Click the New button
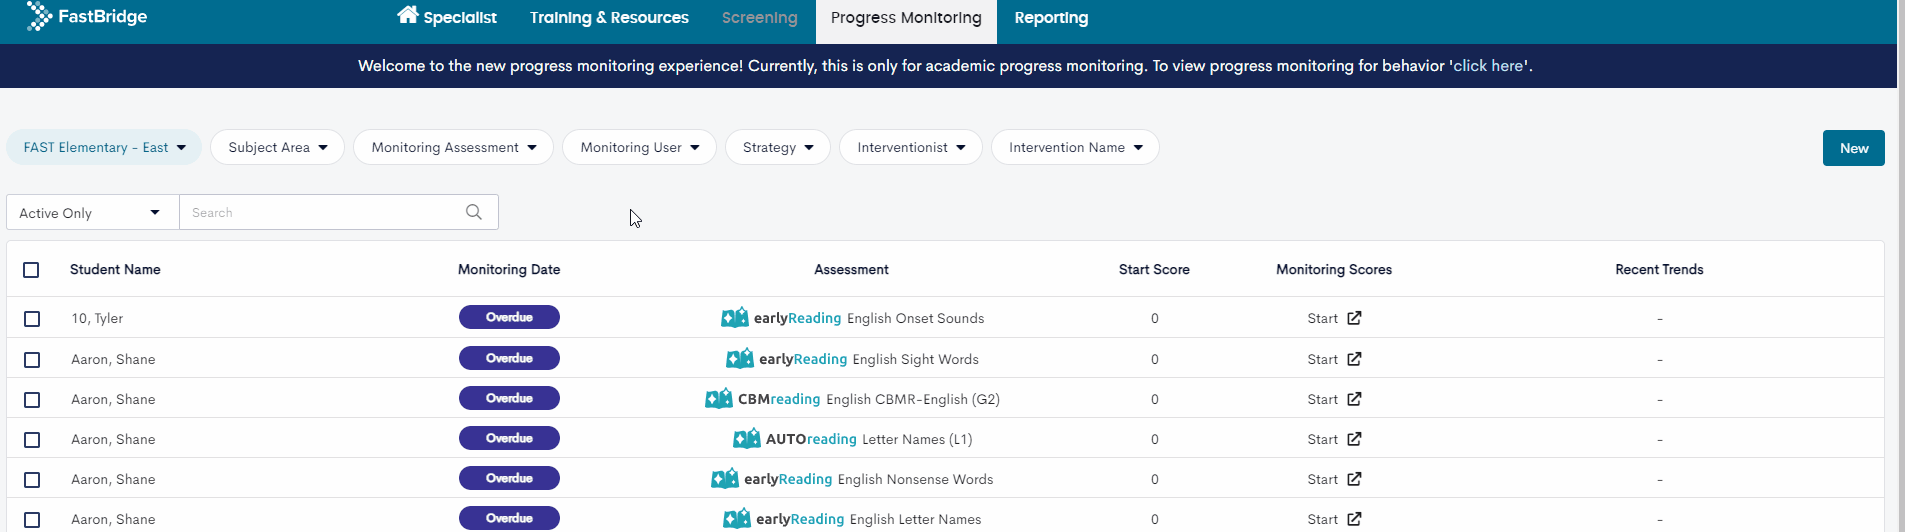 [1853, 148]
